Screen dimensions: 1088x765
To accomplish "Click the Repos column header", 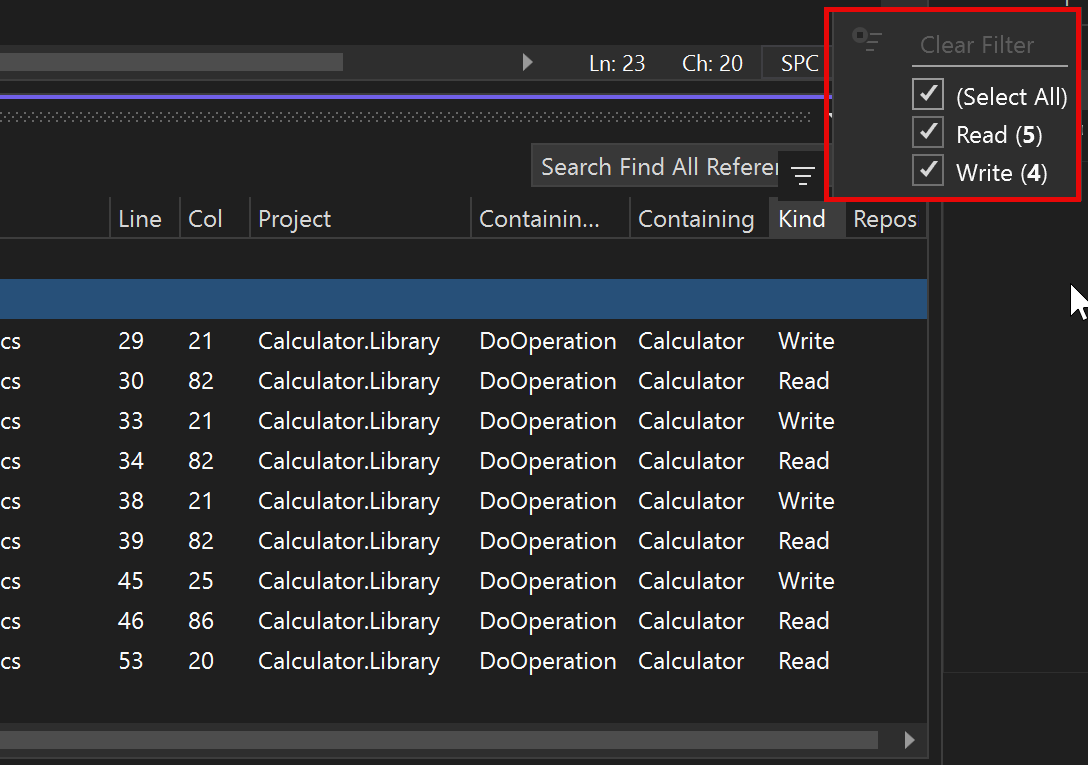I will pos(886,219).
